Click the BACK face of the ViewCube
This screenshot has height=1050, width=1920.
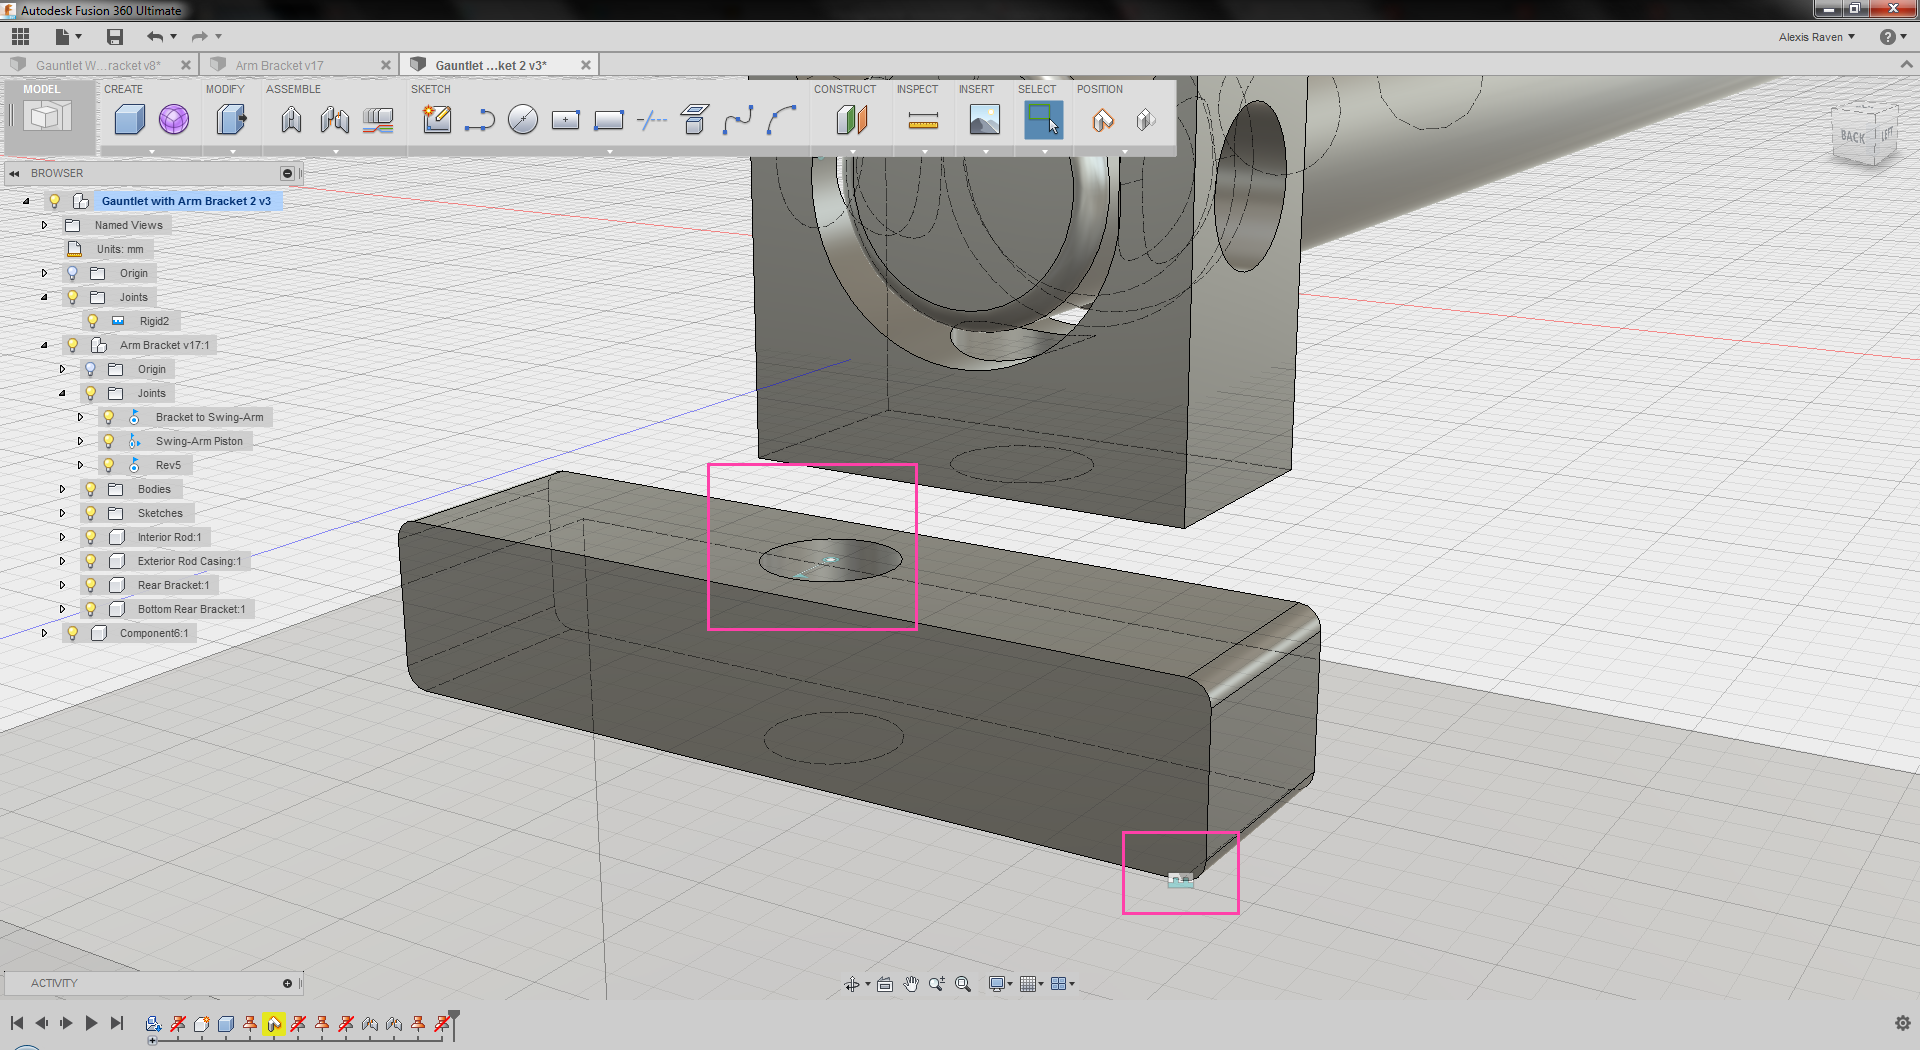coord(1852,137)
